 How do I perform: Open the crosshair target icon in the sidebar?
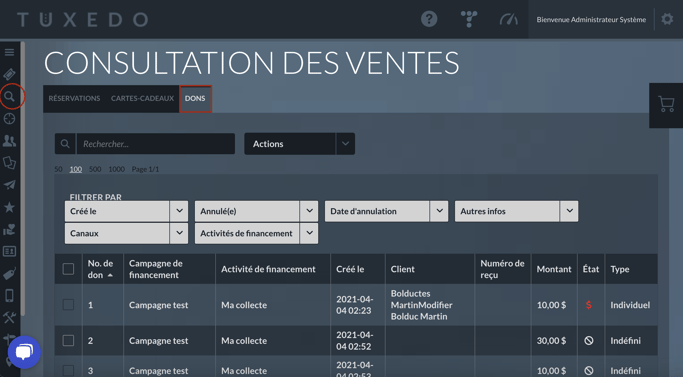pyautogui.click(x=9, y=119)
